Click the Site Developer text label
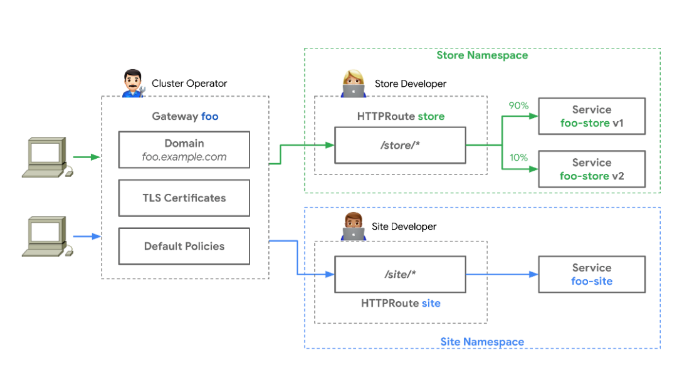 pyautogui.click(x=404, y=226)
